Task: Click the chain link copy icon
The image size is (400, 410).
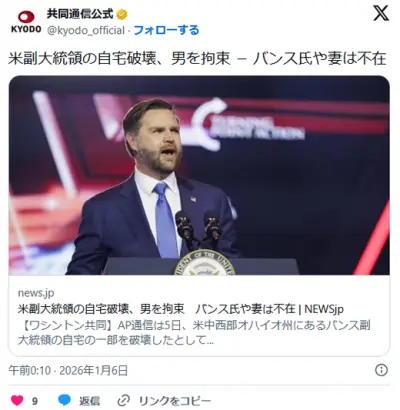Action: [x=124, y=400]
